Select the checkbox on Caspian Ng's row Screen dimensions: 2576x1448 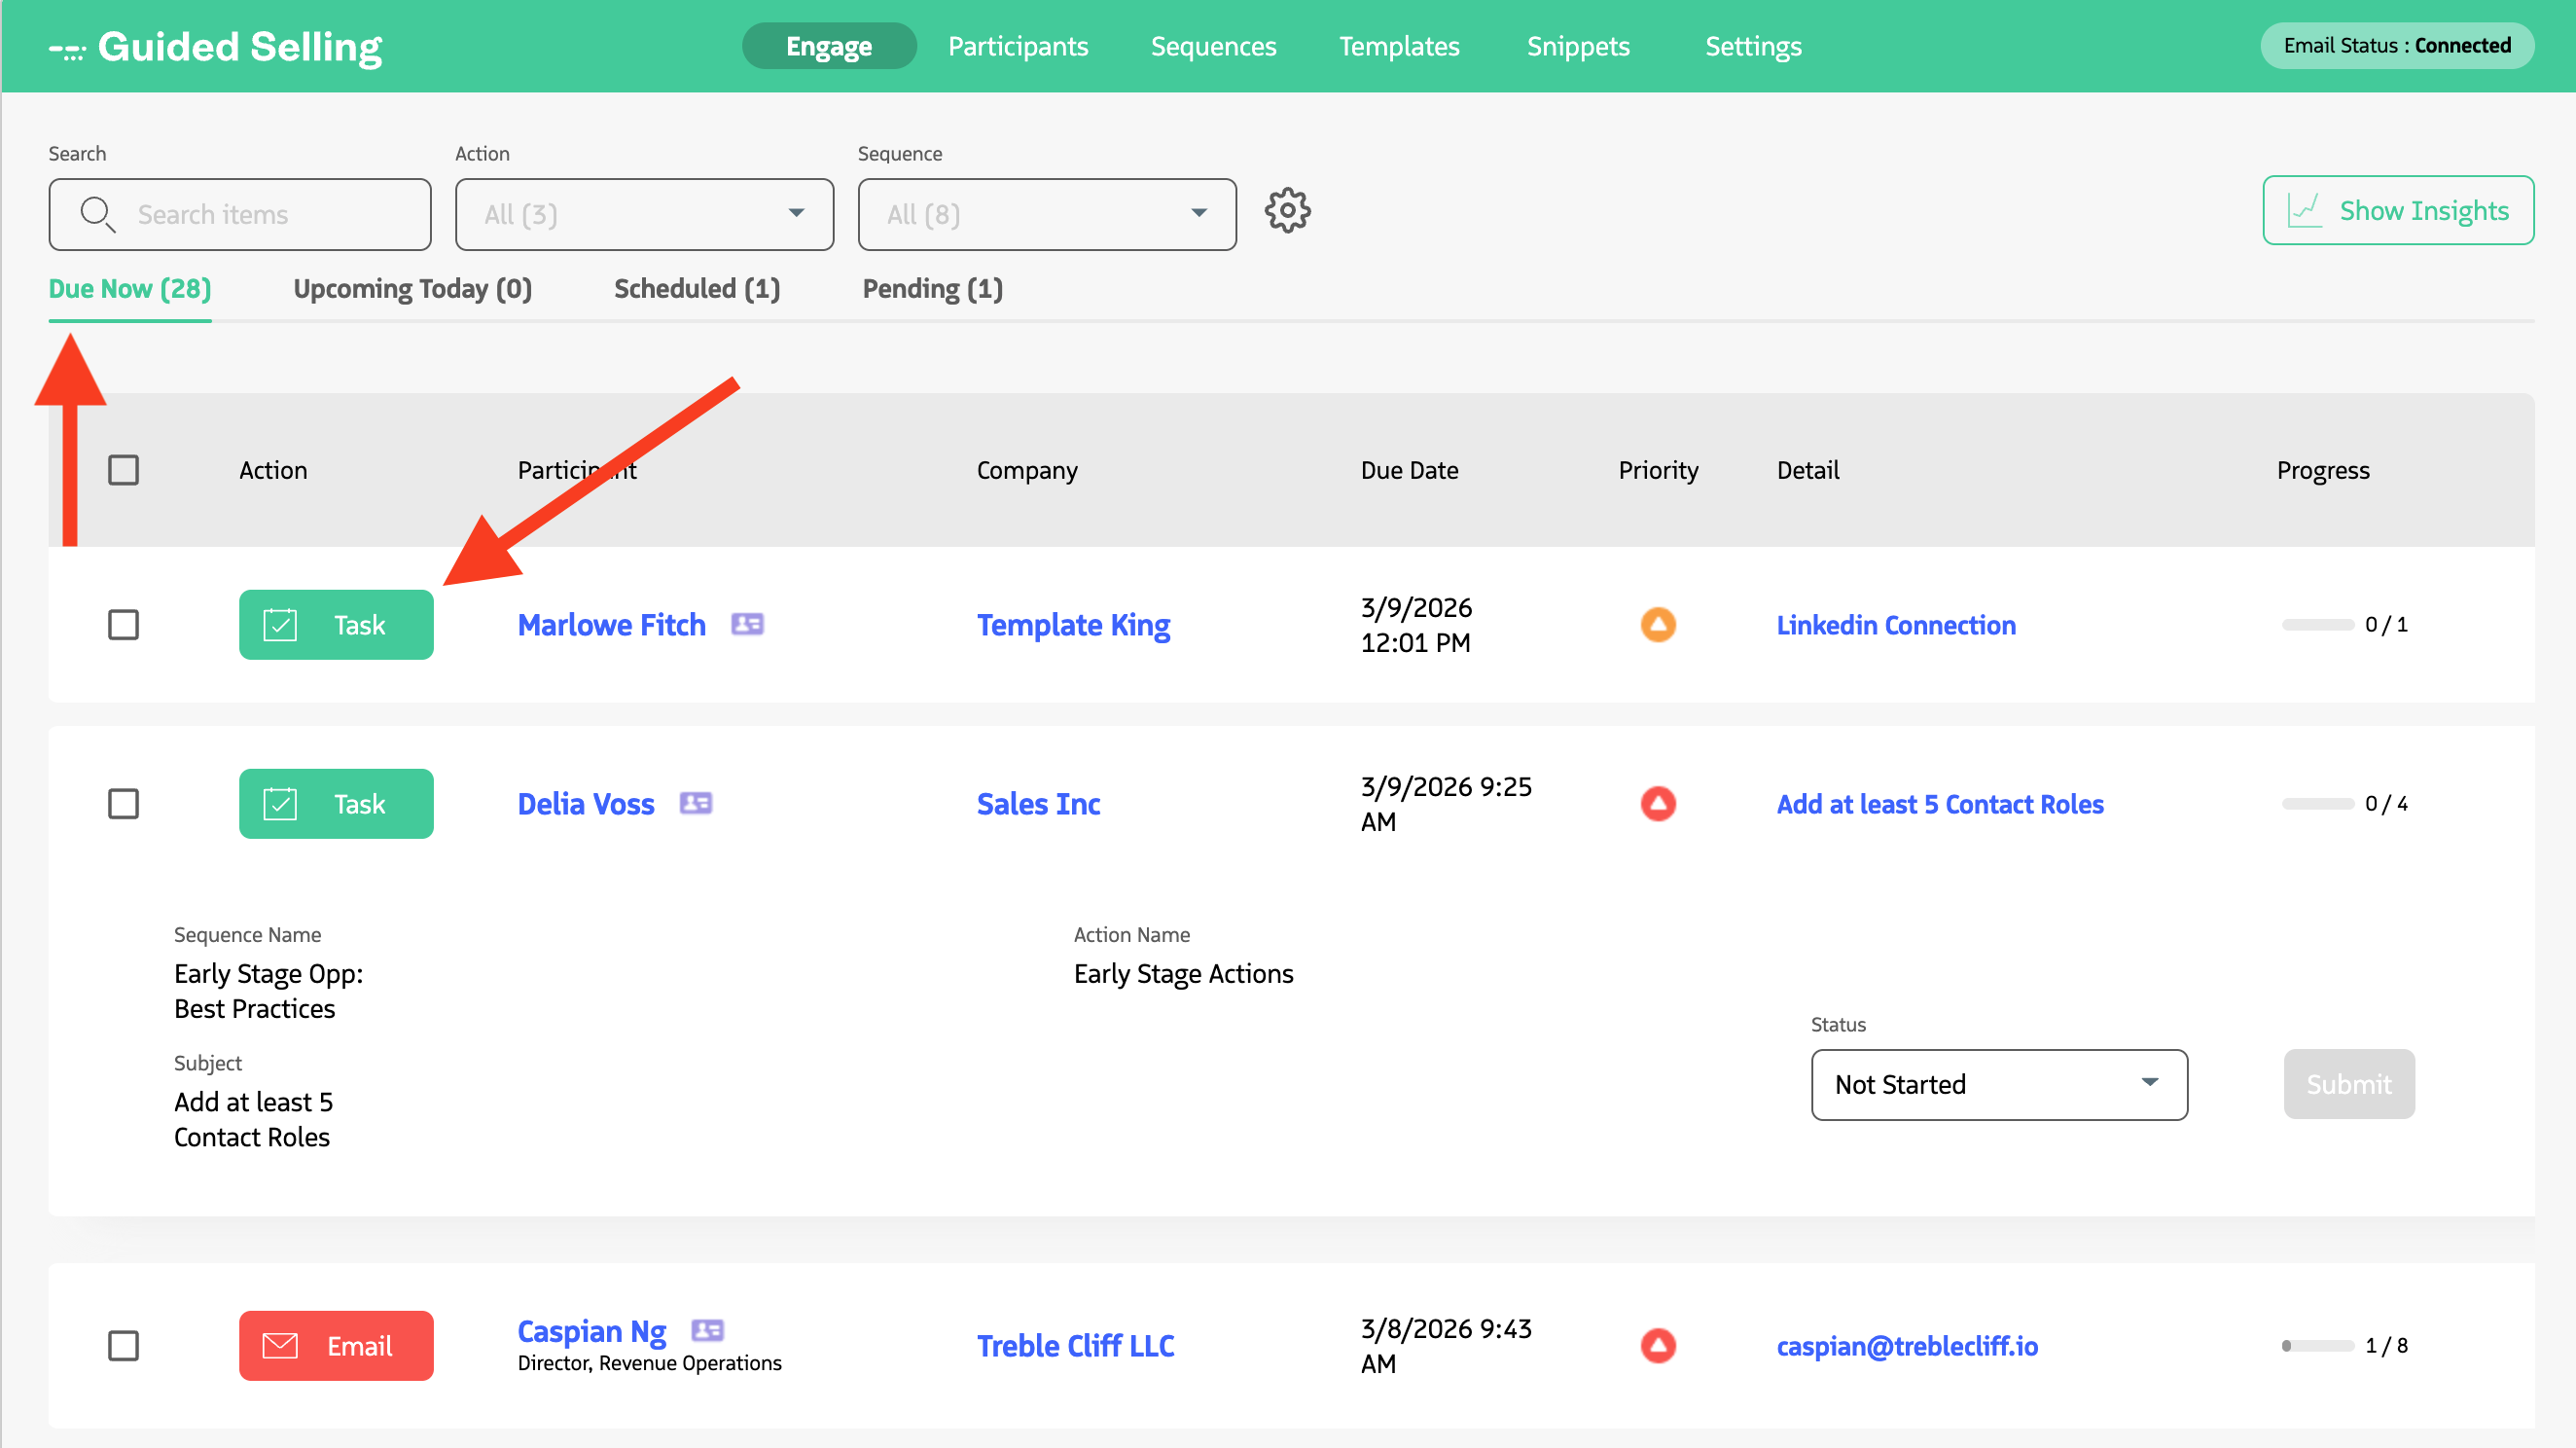pos(123,1345)
